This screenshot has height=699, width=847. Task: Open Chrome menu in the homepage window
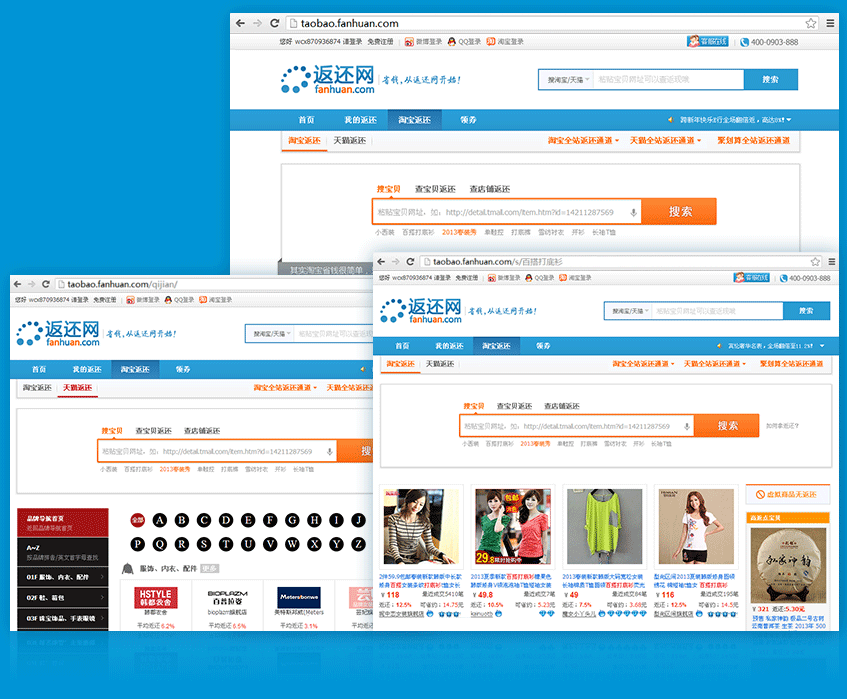coord(831,23)
